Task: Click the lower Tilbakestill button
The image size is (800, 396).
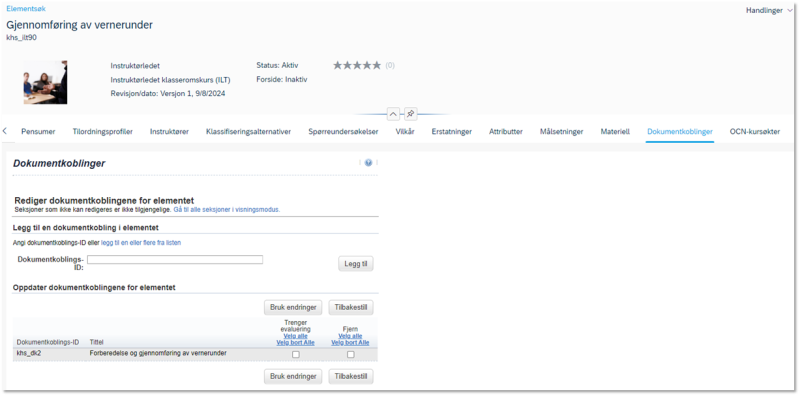Action: pos(351,377)
